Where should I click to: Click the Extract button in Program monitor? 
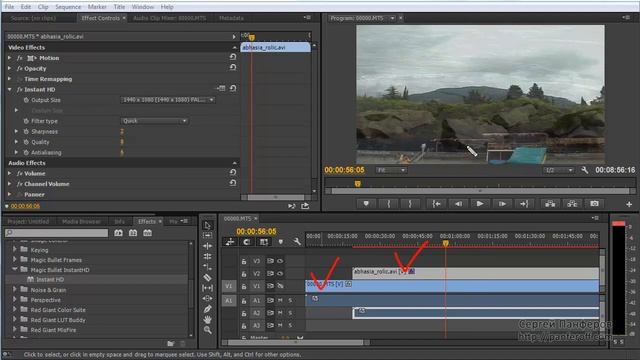pyautogui.click(x=572, y=203)
